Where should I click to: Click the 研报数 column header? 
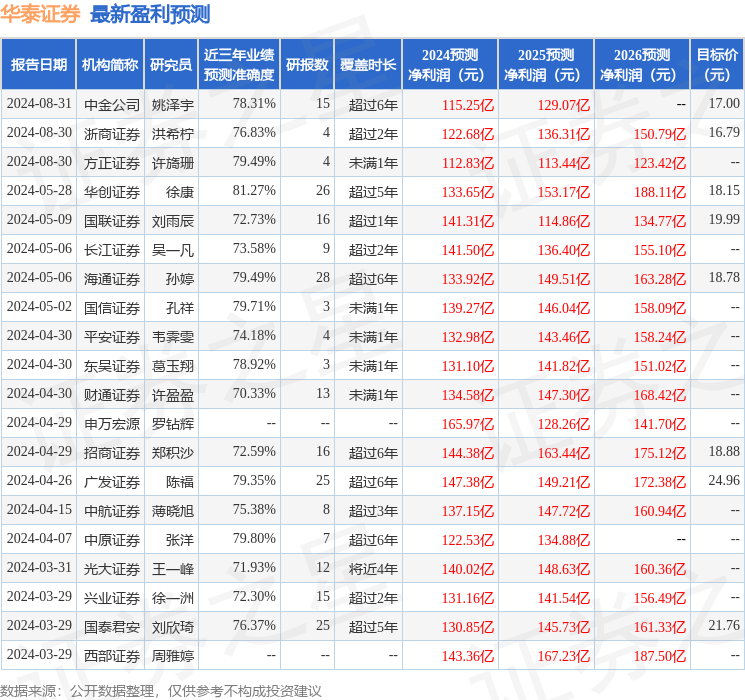(x=307, y=64)
